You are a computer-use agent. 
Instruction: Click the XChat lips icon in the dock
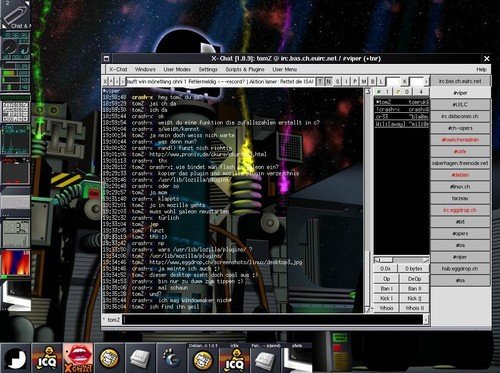[x=78, y=358]
